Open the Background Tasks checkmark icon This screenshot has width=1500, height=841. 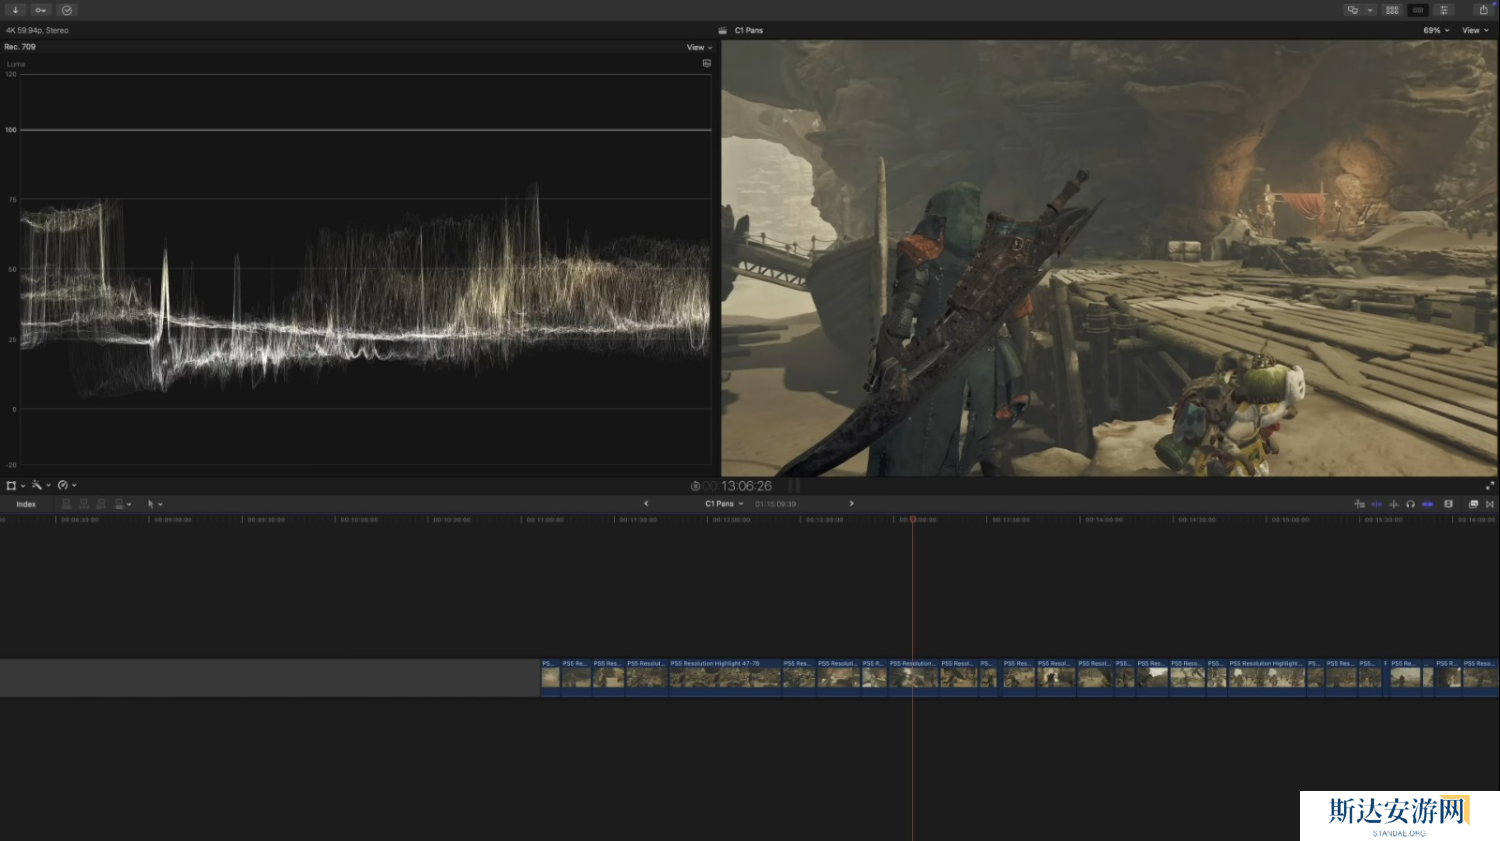tap(67, 10)
